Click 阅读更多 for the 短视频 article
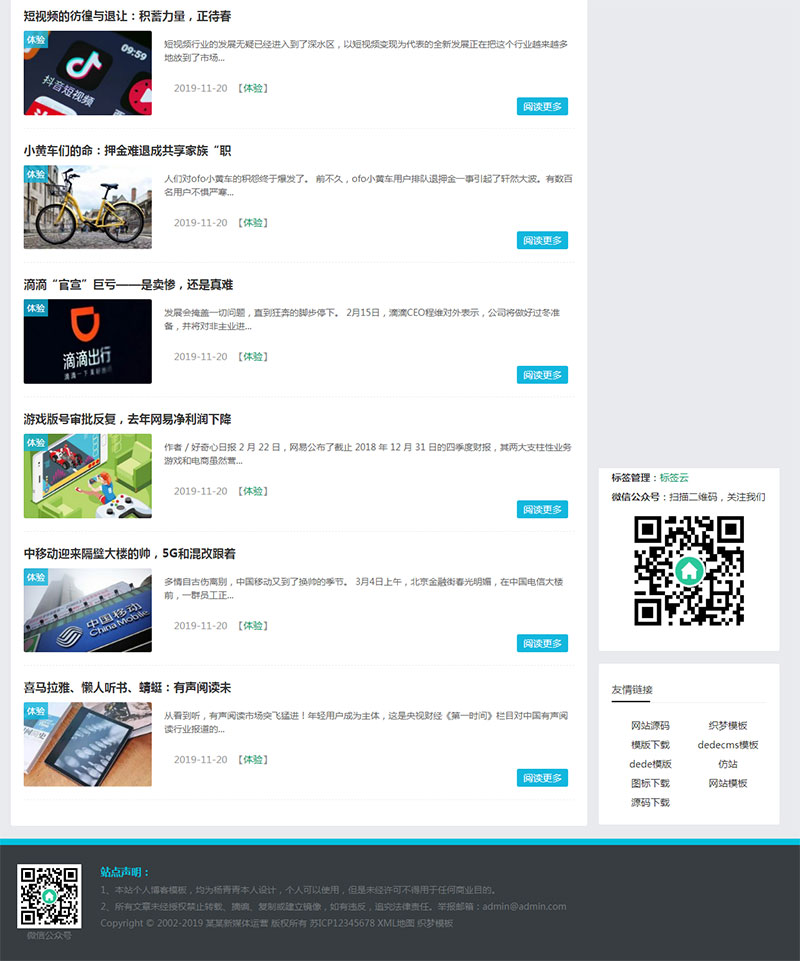 pyautogui.click(x=542, y=107)
